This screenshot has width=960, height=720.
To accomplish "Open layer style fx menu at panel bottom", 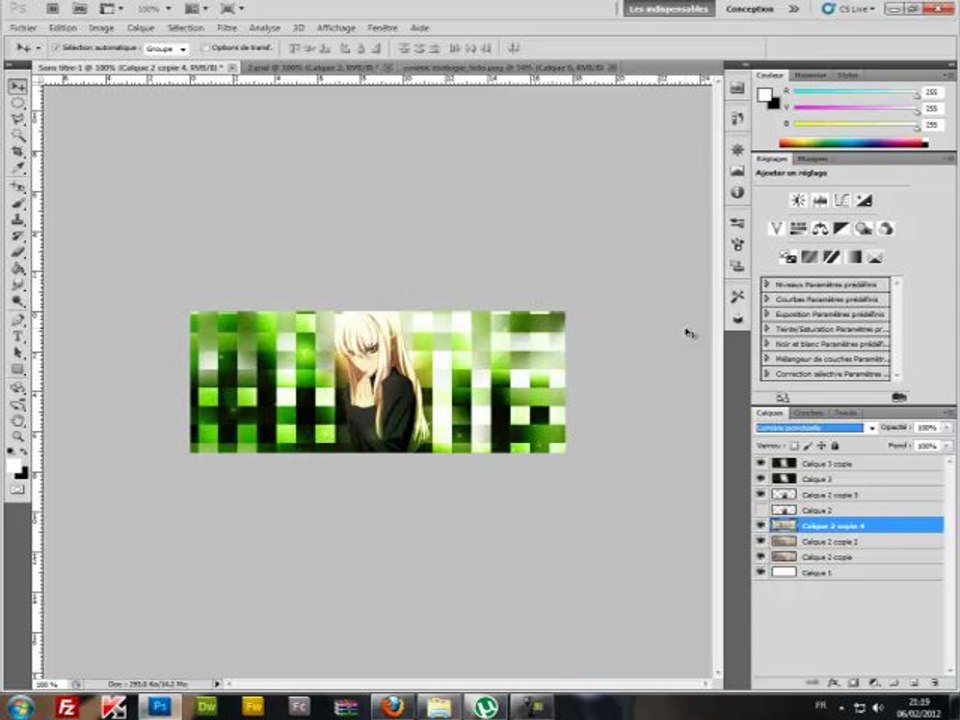I will coord(833,682).
